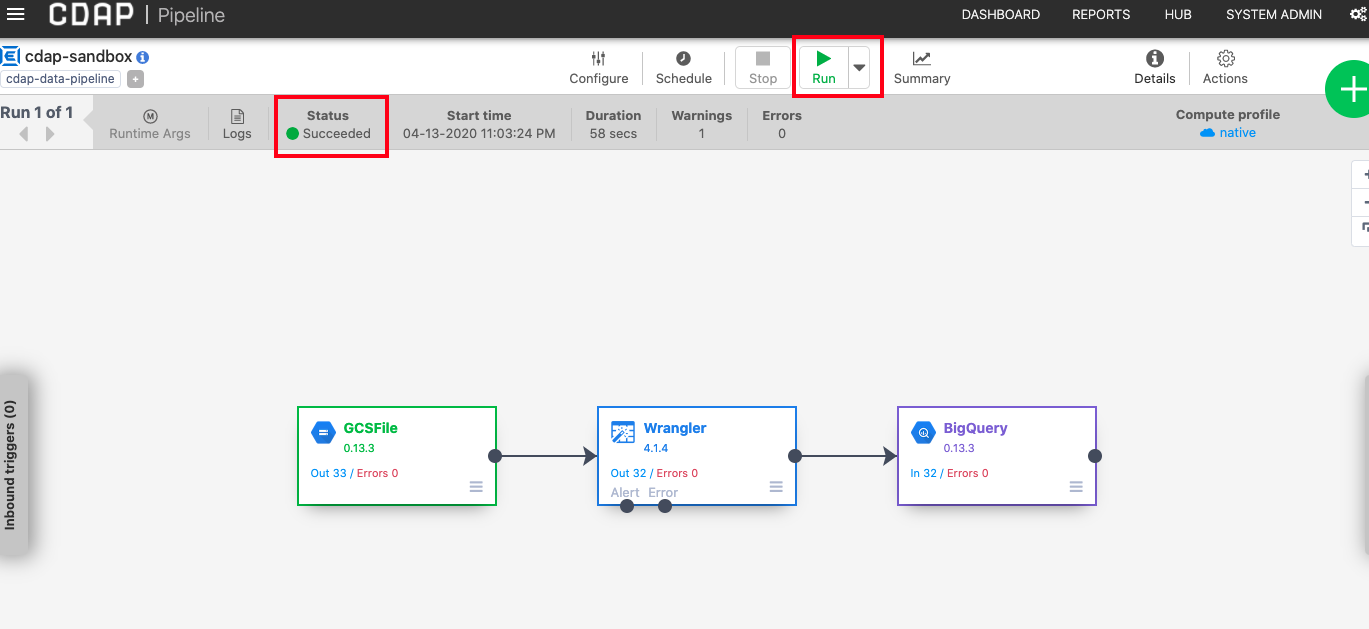Expand the Run options dropdown arrow
The image size is (1369, 629).
[859, 68]
